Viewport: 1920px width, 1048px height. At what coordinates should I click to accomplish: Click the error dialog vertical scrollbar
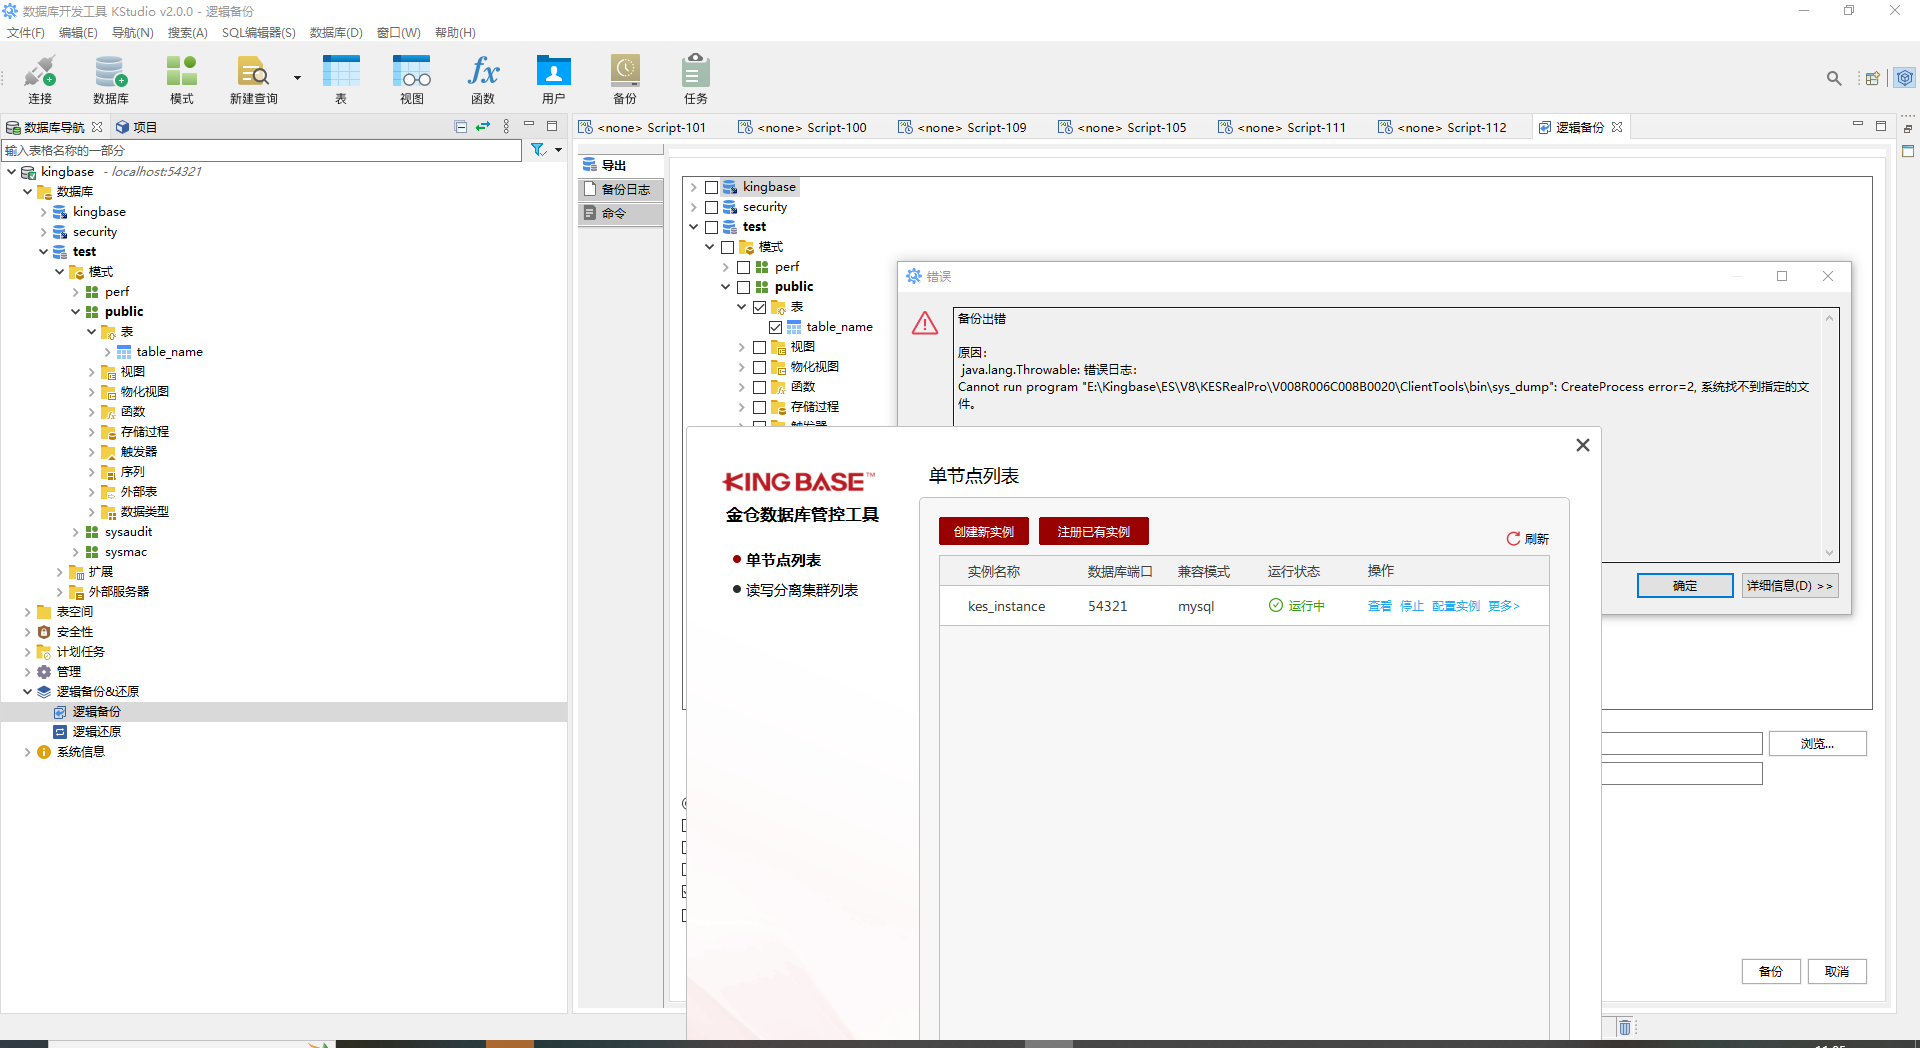click(1829, 435)
